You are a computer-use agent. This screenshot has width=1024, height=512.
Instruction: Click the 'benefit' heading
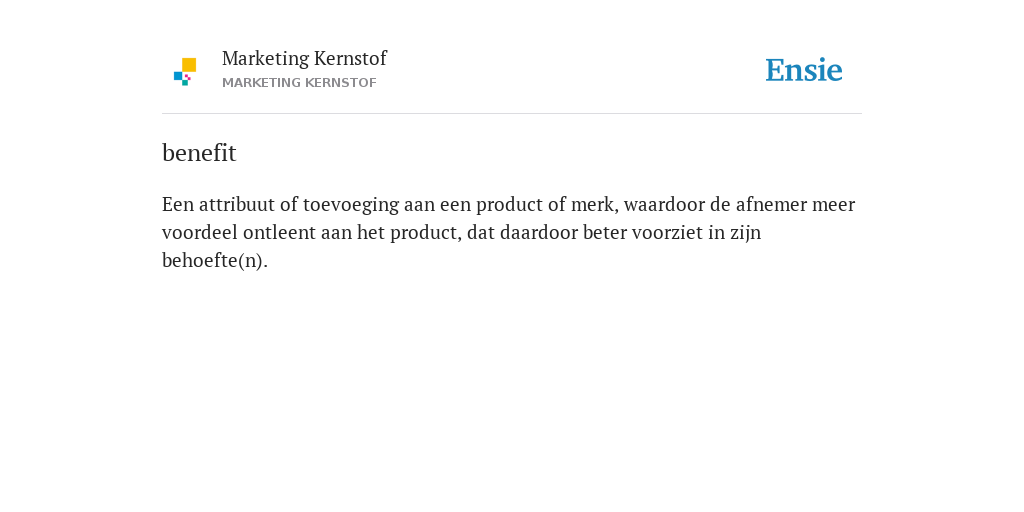coord(199,153)
